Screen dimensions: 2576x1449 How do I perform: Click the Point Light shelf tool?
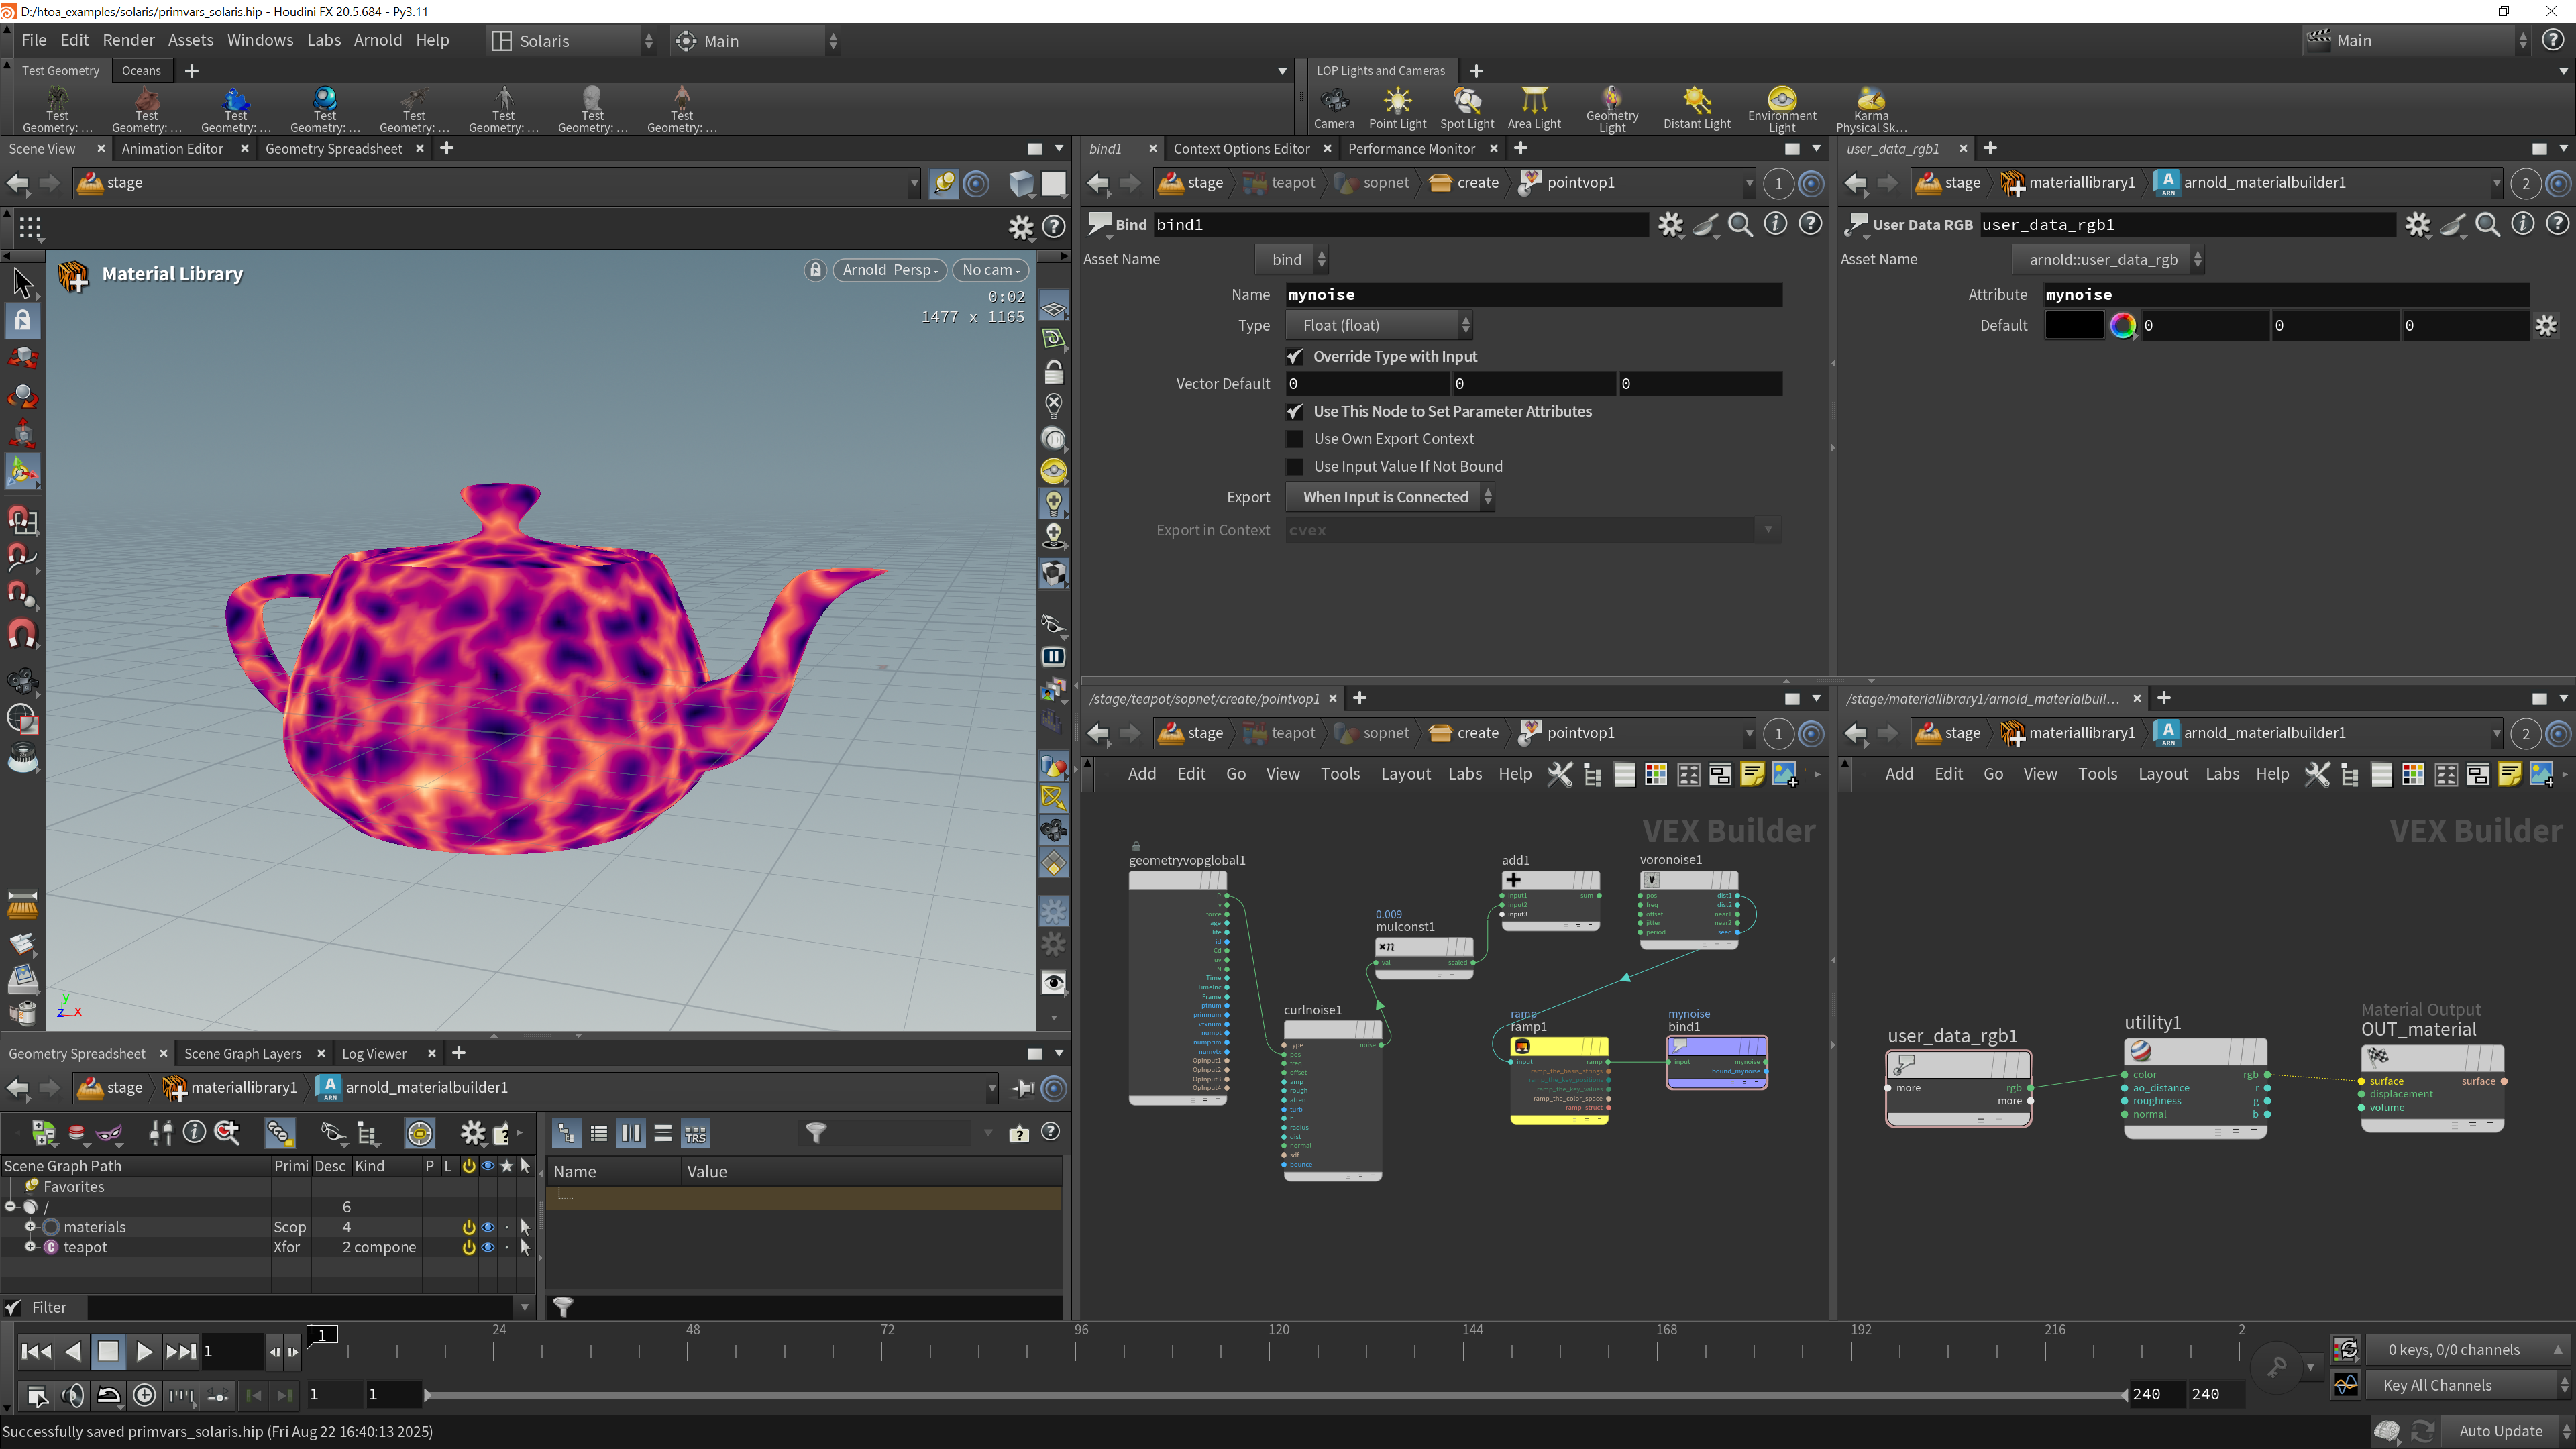tap(1397, 108)
